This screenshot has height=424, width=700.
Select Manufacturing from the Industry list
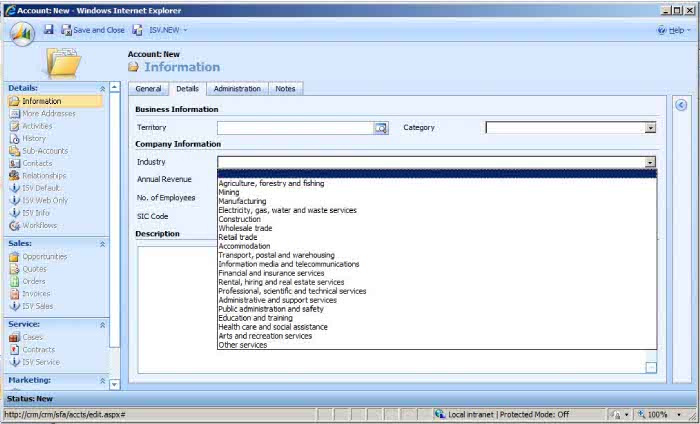coord(242,202)
